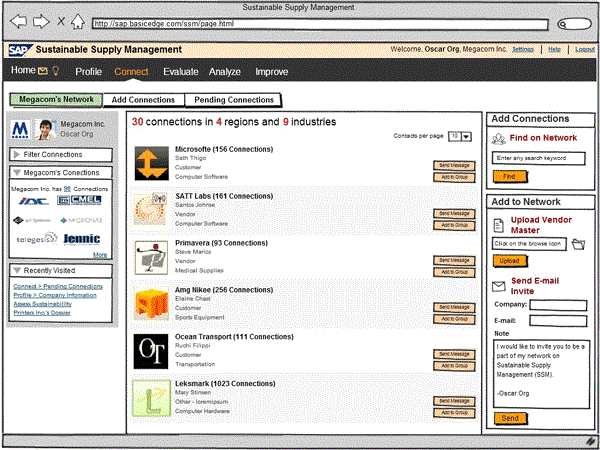Click the window resize grip icon in the status bar
The image size is (600, 450).
[590, 442]
